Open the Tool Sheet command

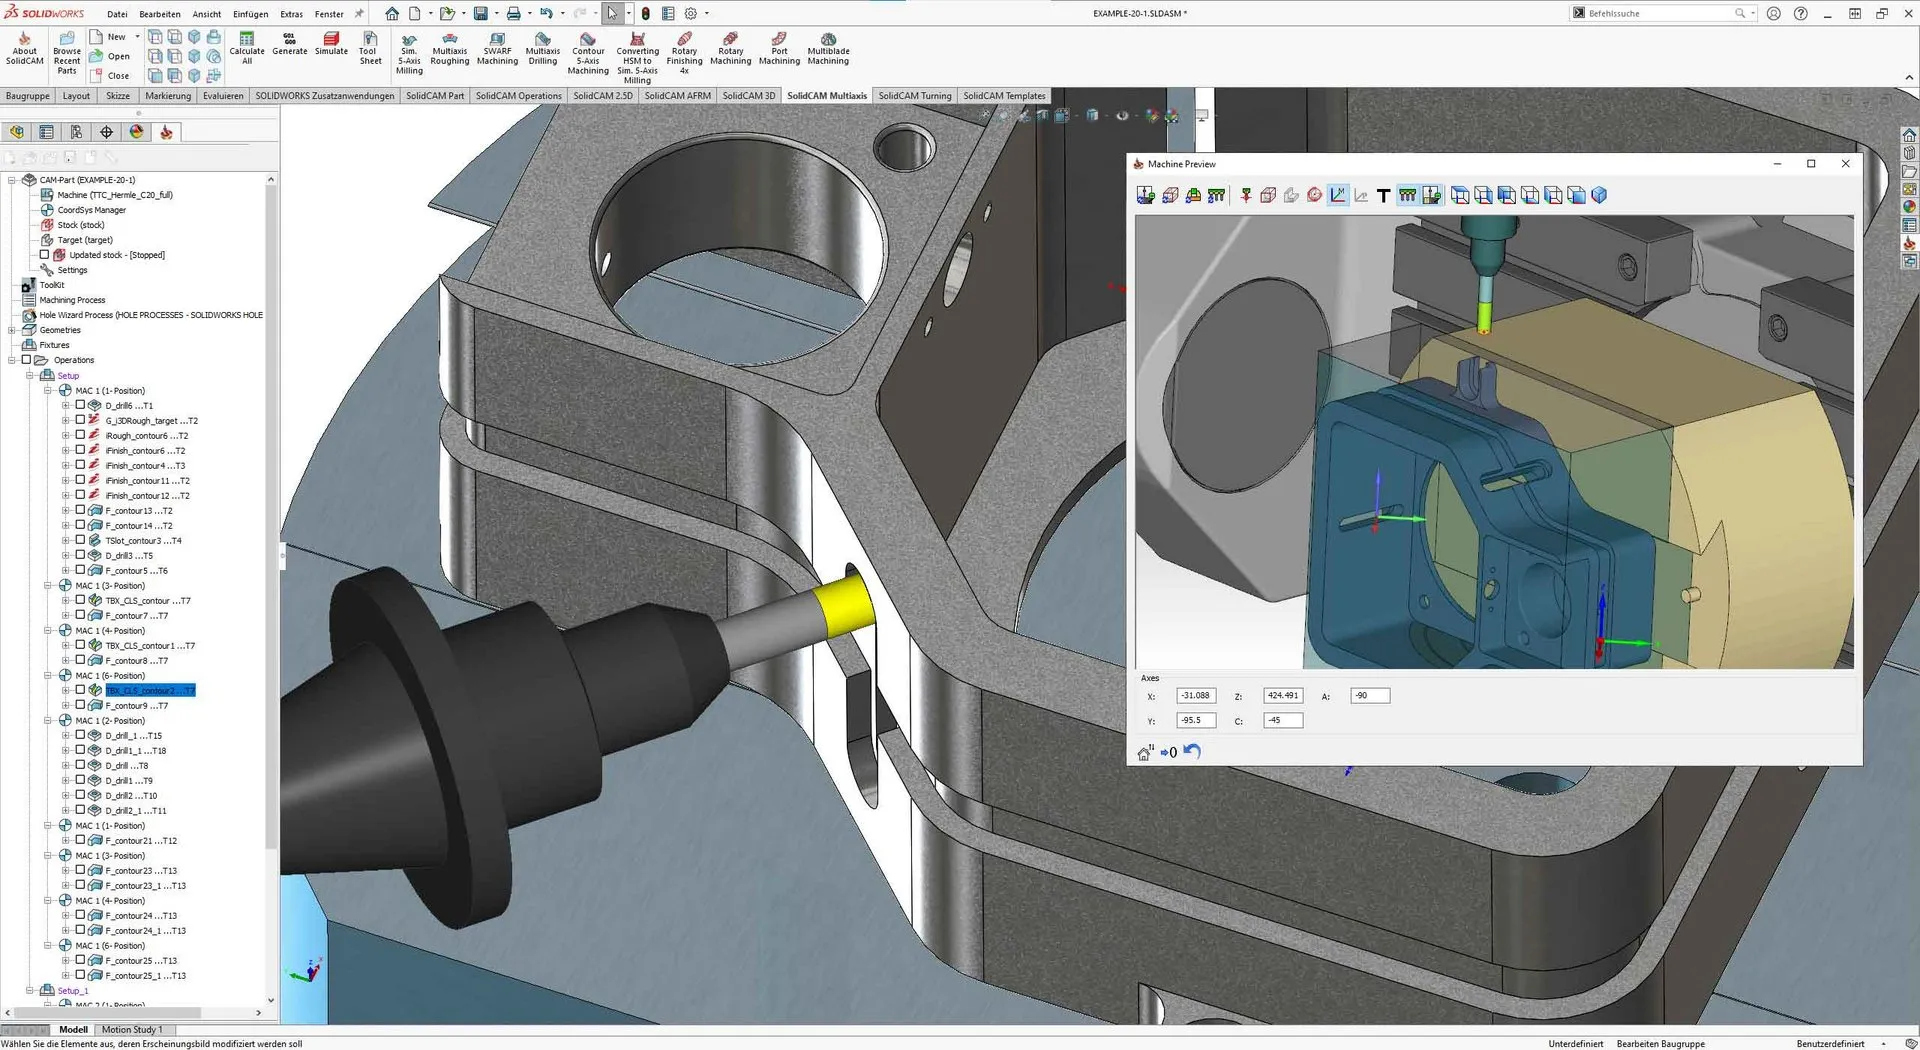tap(369, 48)
